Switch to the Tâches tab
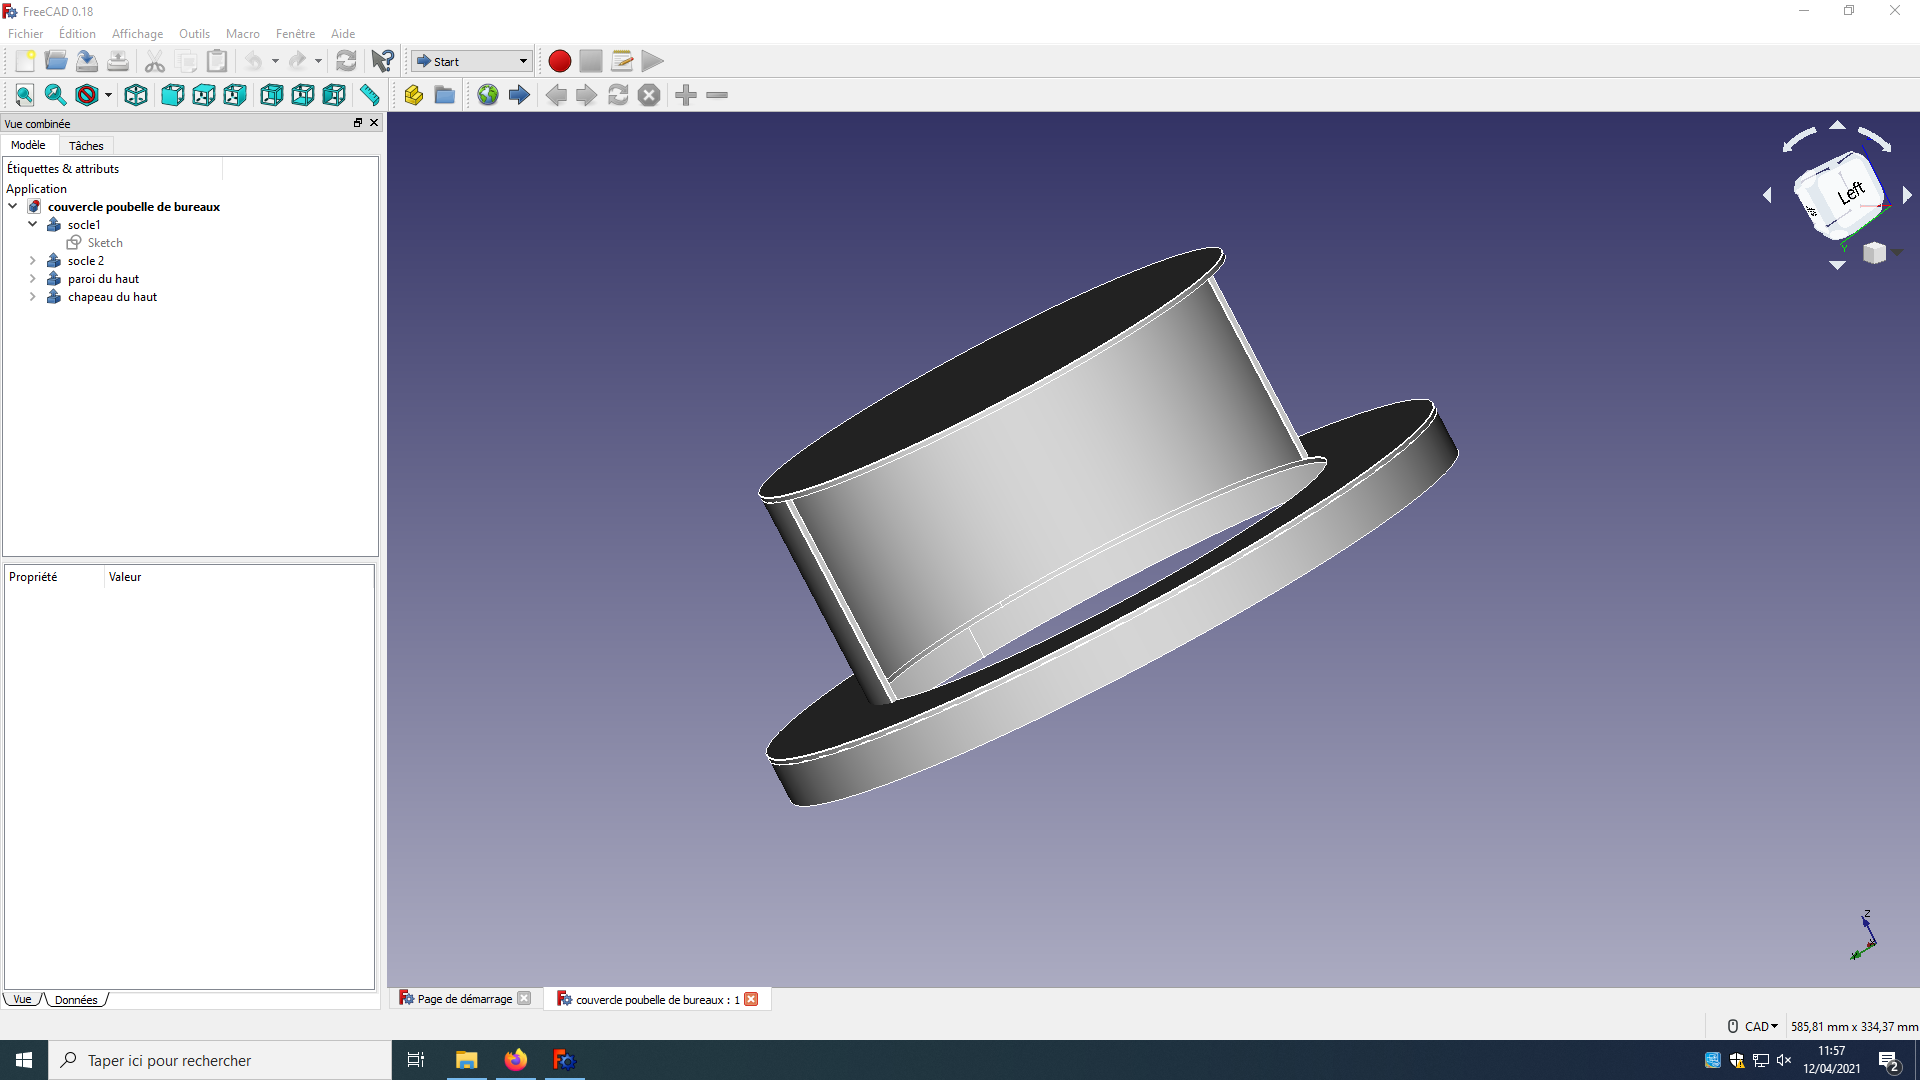1920x1080 pixels. tap(86, 146)
